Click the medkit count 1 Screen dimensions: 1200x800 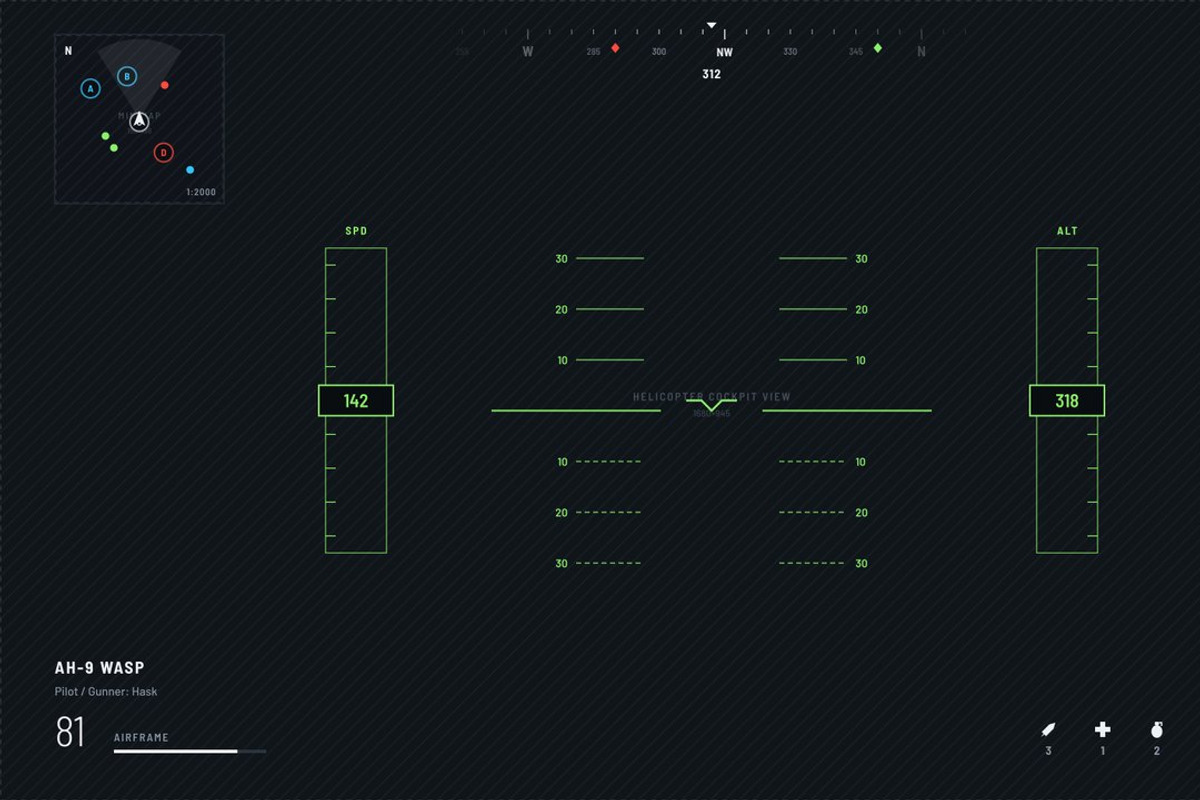coord(1103,751)
